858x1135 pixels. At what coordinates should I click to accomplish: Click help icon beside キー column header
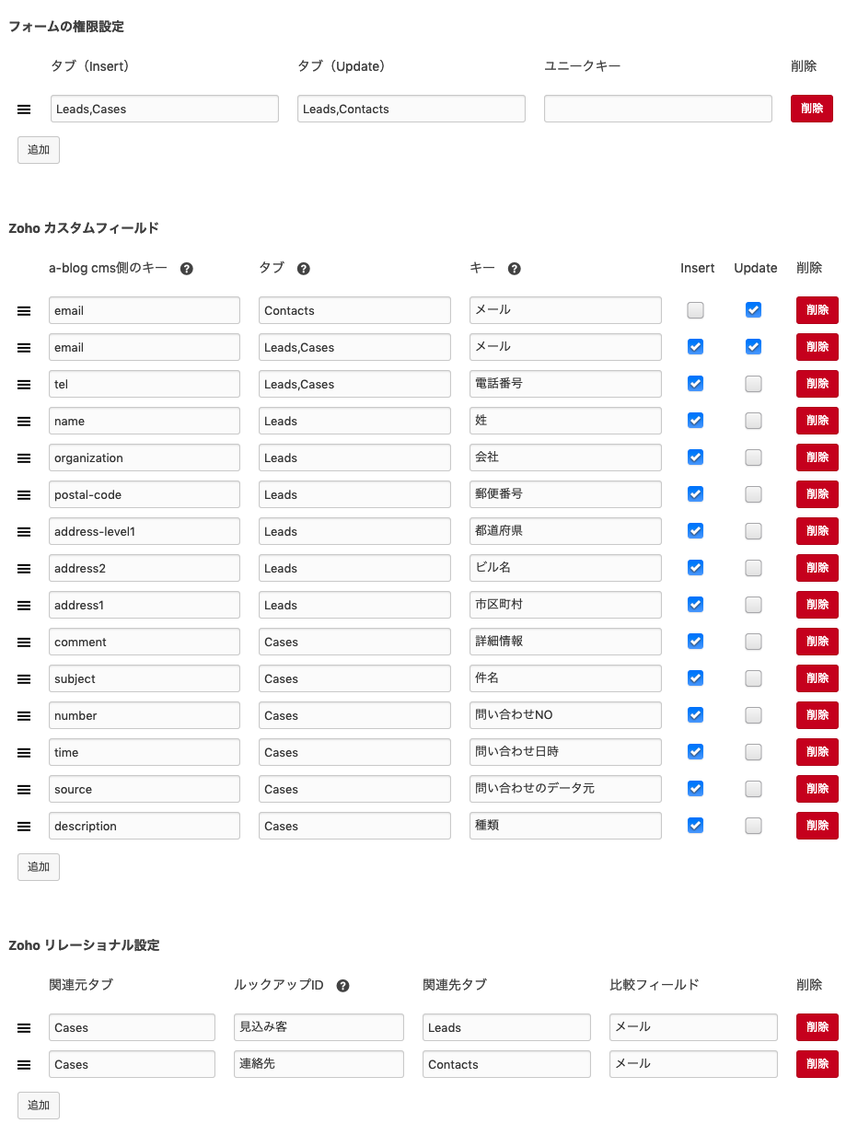[x=514, y=269]
